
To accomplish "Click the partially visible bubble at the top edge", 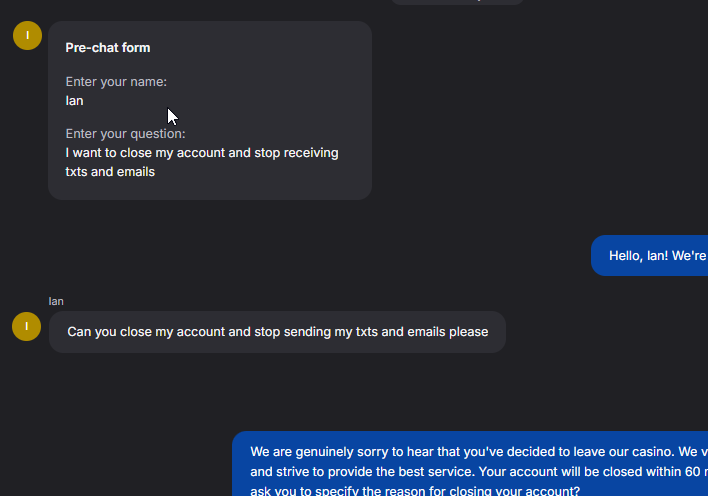I will (x=456, y=2).
